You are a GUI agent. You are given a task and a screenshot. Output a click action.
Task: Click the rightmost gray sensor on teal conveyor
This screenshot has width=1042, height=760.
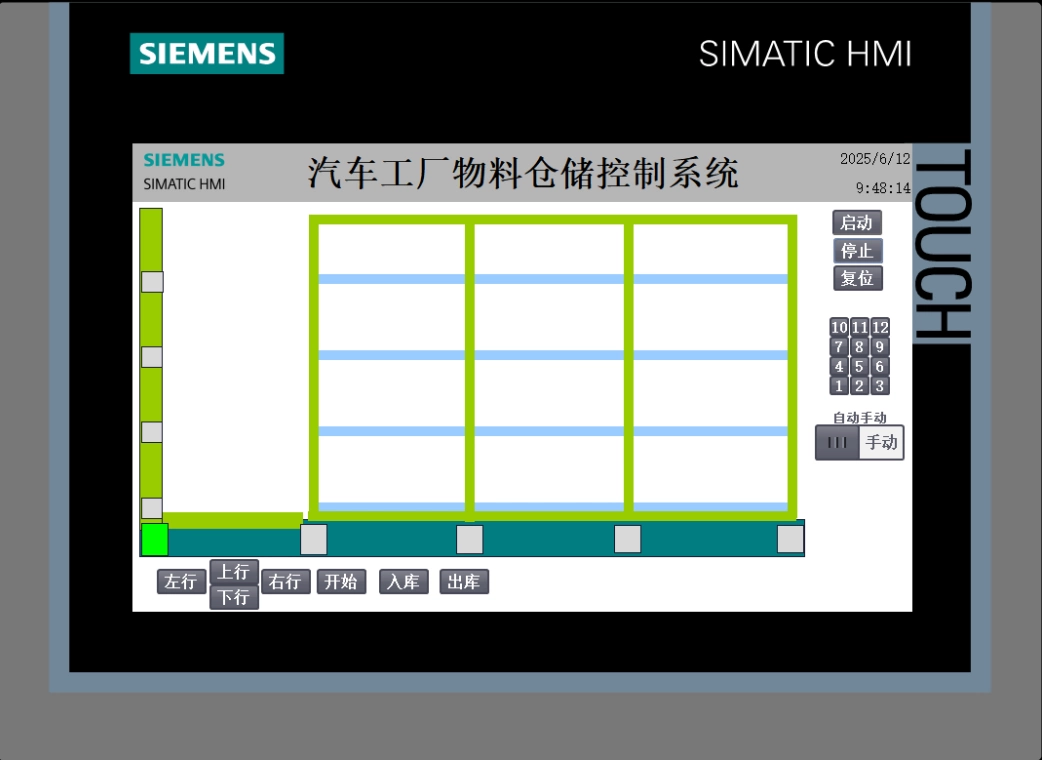tap(791, 539)
